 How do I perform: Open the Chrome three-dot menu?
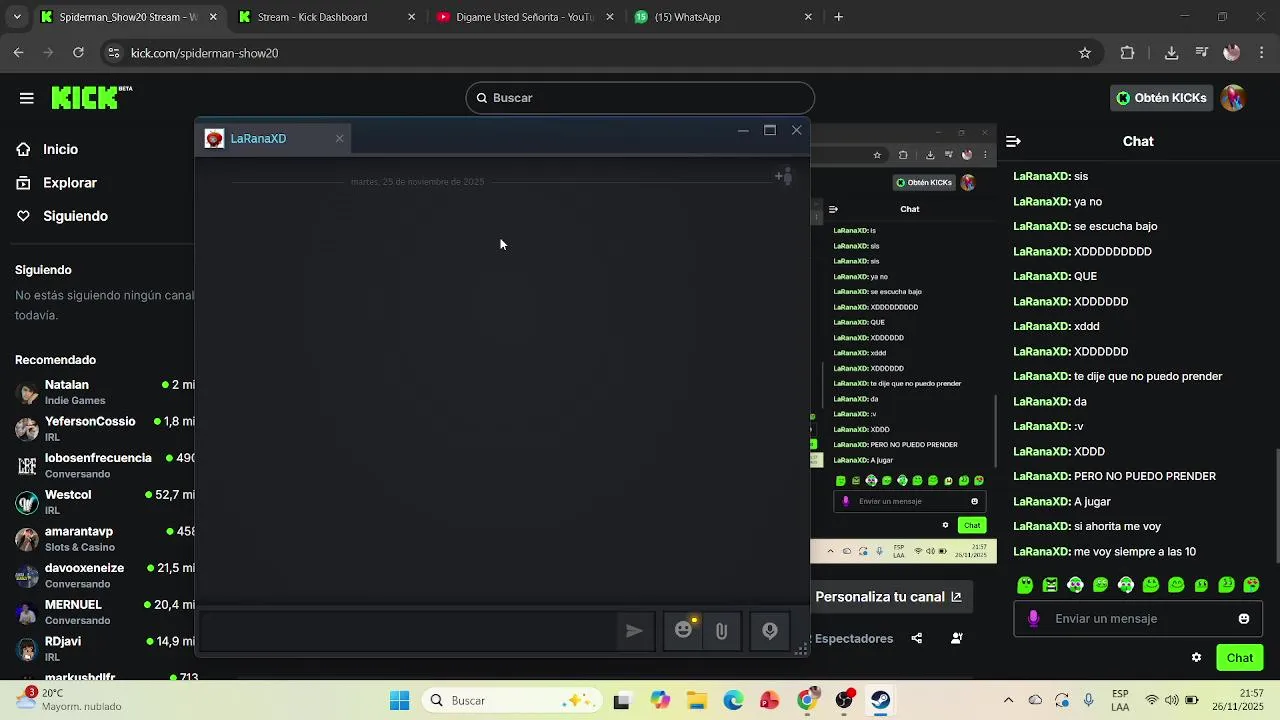pos(1263,53)
